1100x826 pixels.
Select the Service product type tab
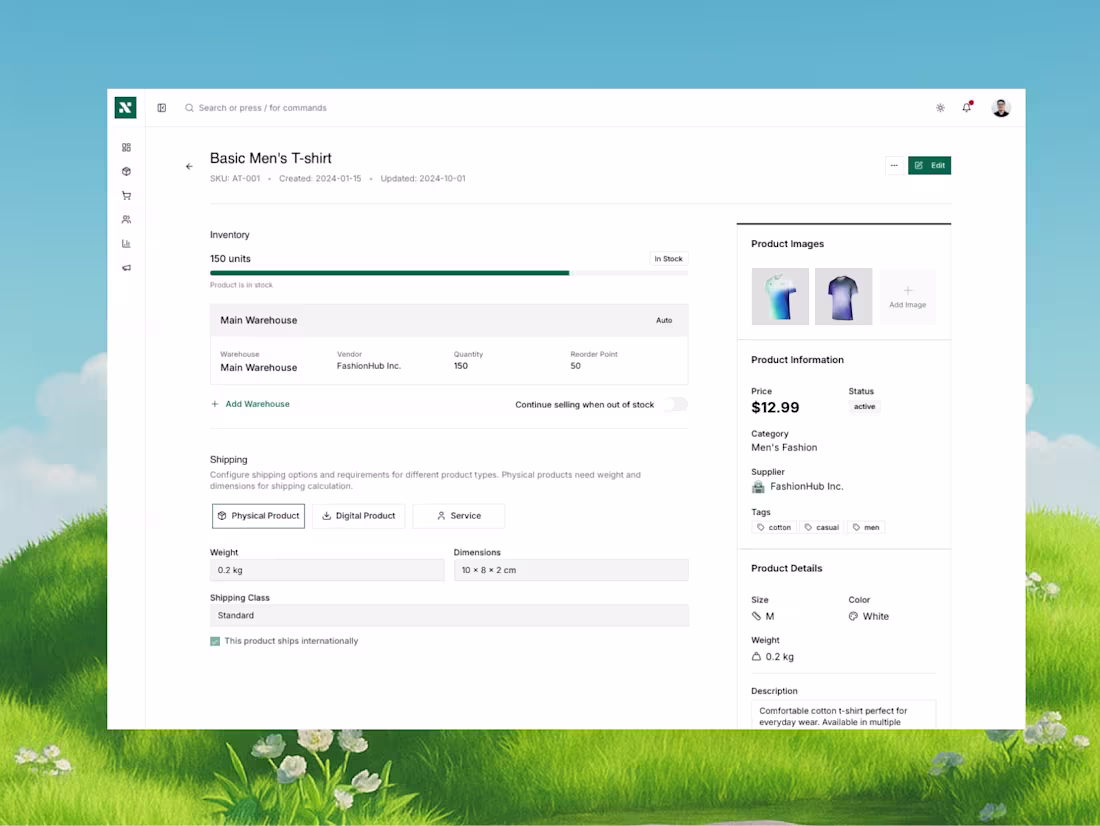(458, 516)
